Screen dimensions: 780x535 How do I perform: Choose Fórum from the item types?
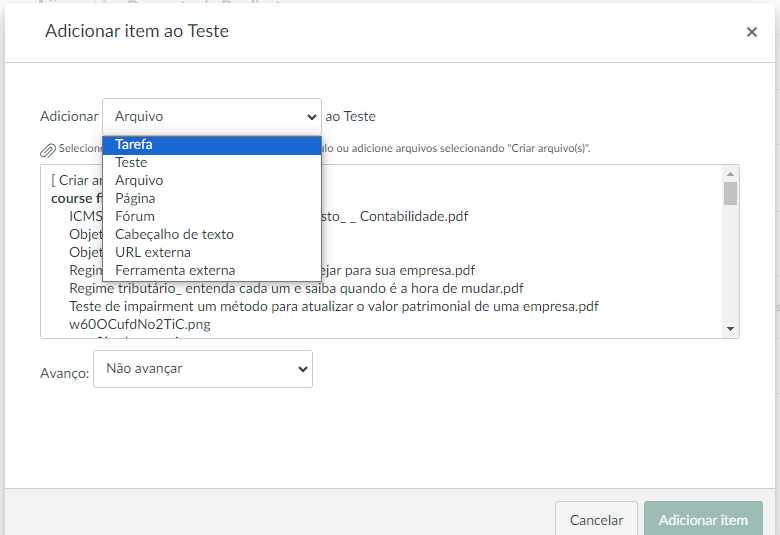135,216
